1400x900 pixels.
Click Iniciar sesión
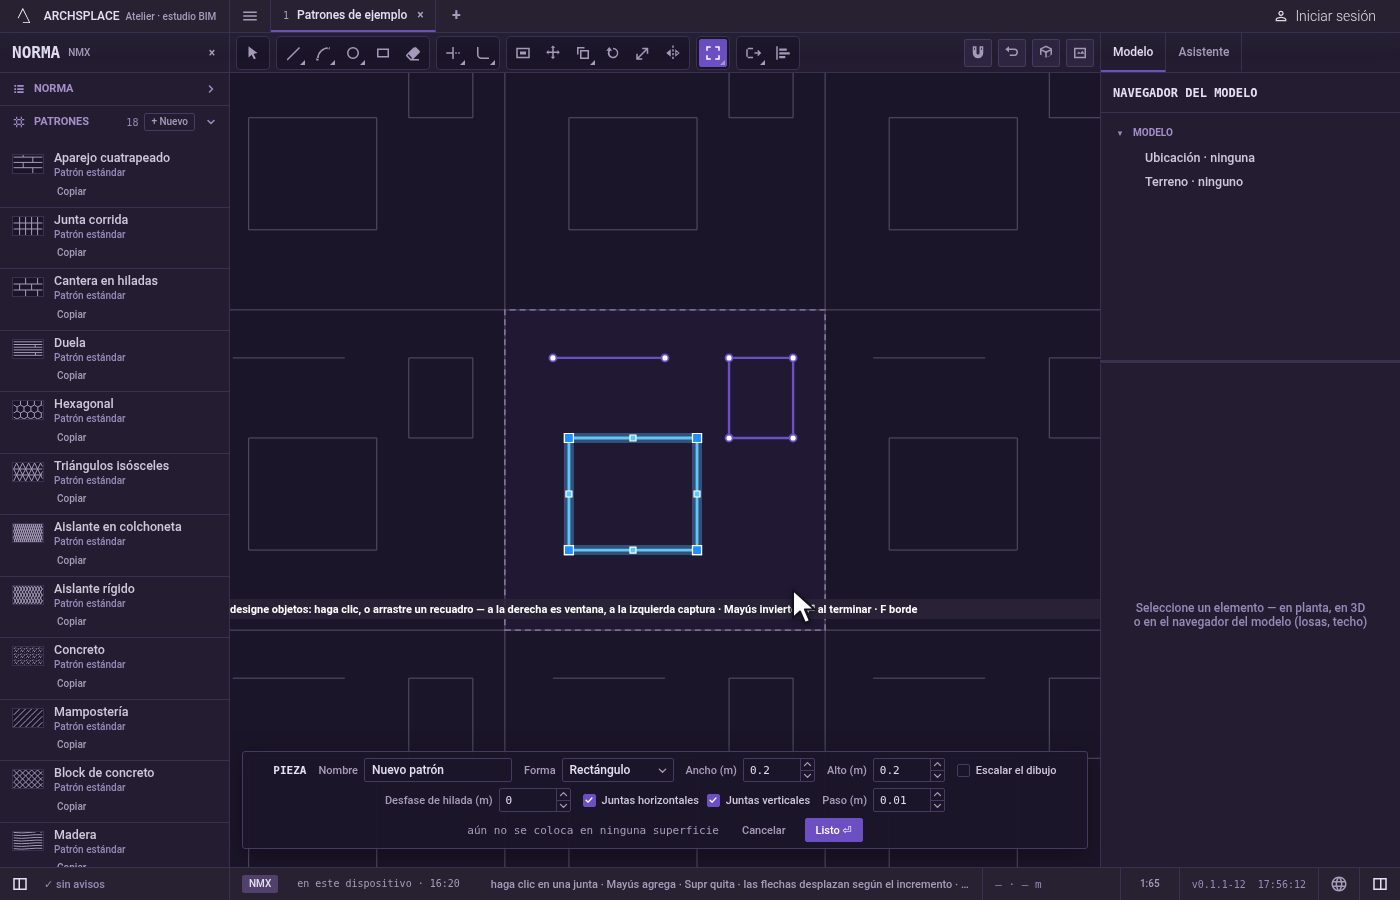click(1325, 16)
